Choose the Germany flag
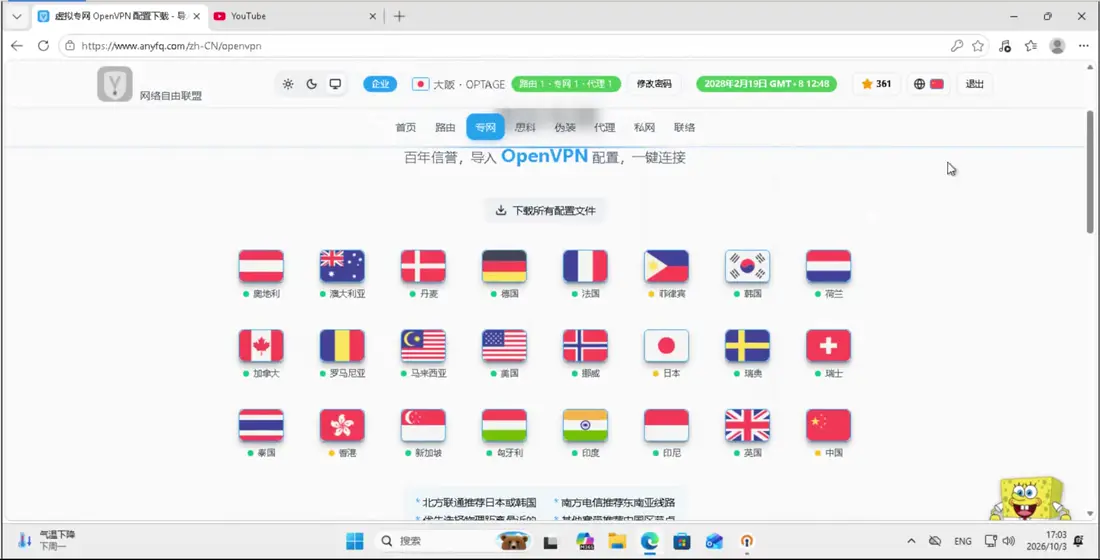The image size is (1100, 560). pyautogui.click(x=504, y=266)
